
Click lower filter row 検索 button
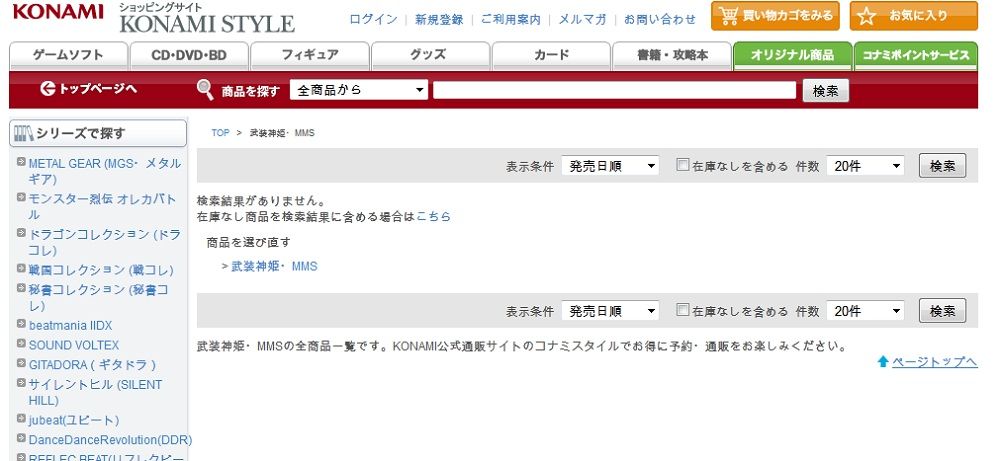click(x=942, y=311)
